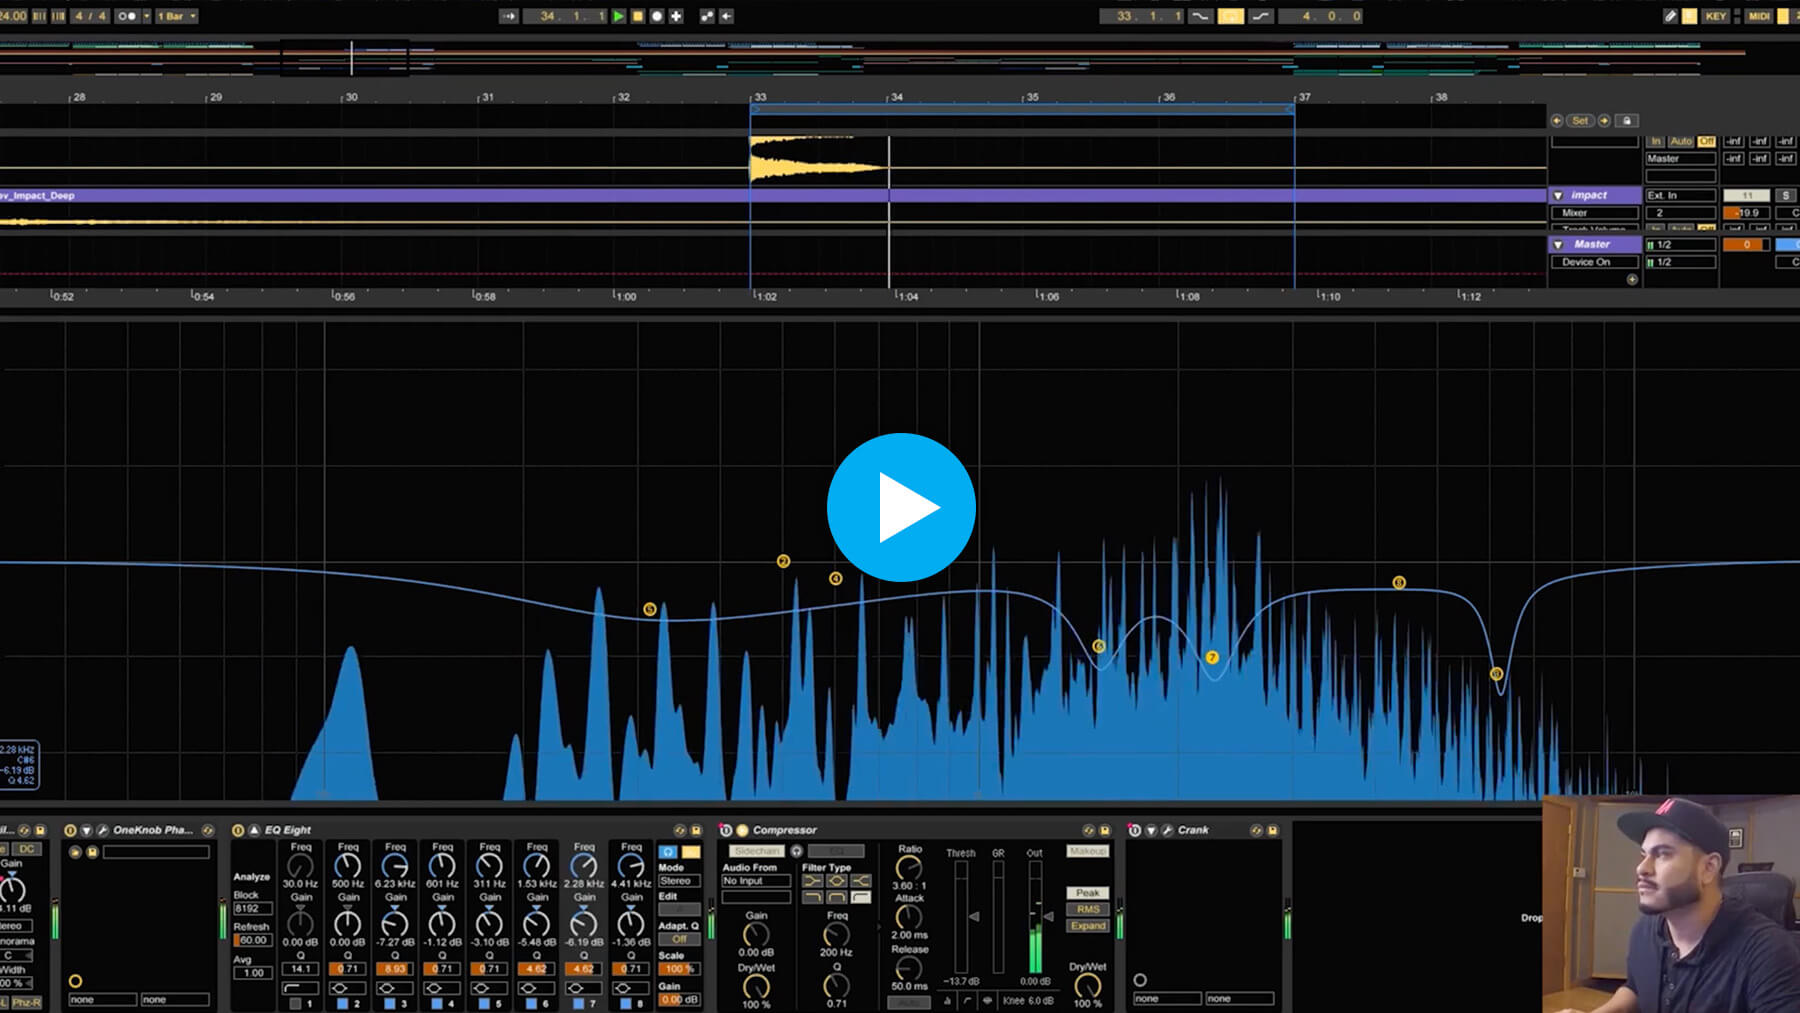Screen dimensions: 1800x1013
Task: Click OneKnob Pha... device activator
Action: [70, 830]
